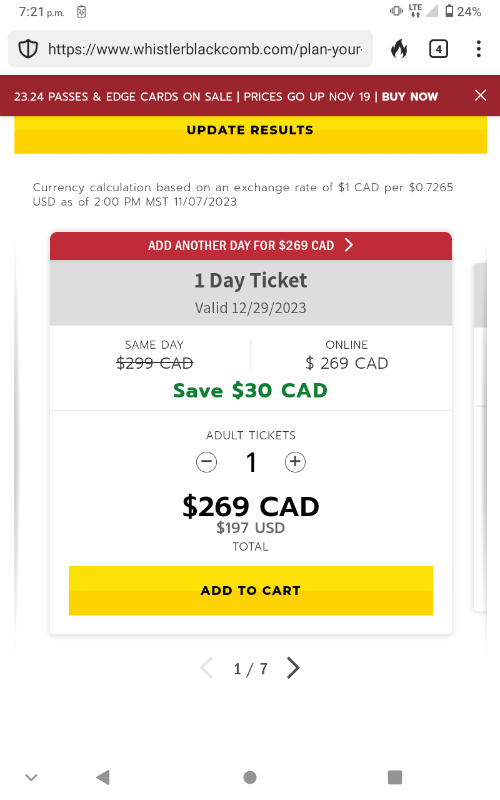Dismiss the passes sale banner

pyautogui.click(x=480, y=95)
